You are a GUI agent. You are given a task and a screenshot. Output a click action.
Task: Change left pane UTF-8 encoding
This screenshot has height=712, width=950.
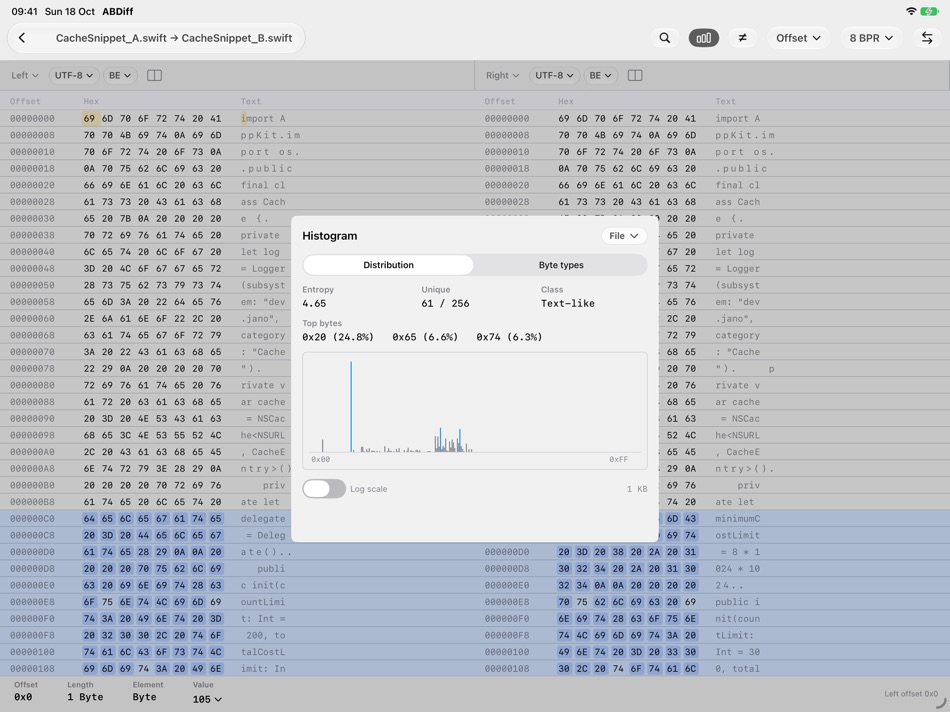pyautogui.click(x=73, y=75)
